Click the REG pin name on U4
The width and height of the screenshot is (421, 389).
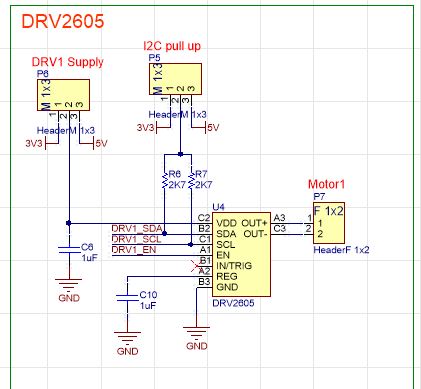[x=227, y=276]
